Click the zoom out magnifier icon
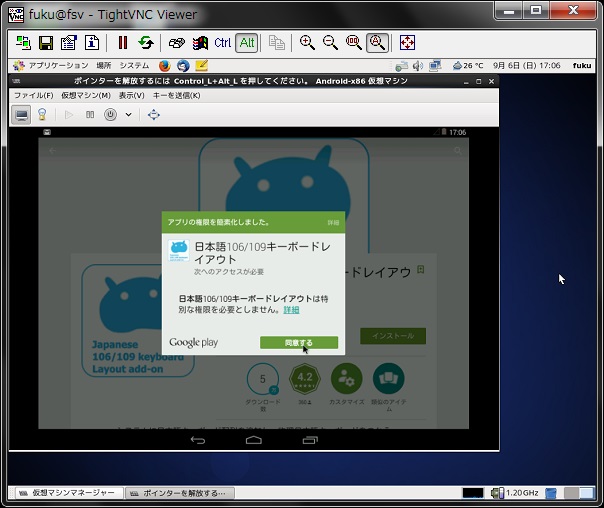The height and width of the screenshot is (508, 604). click(x=331, y=43)
